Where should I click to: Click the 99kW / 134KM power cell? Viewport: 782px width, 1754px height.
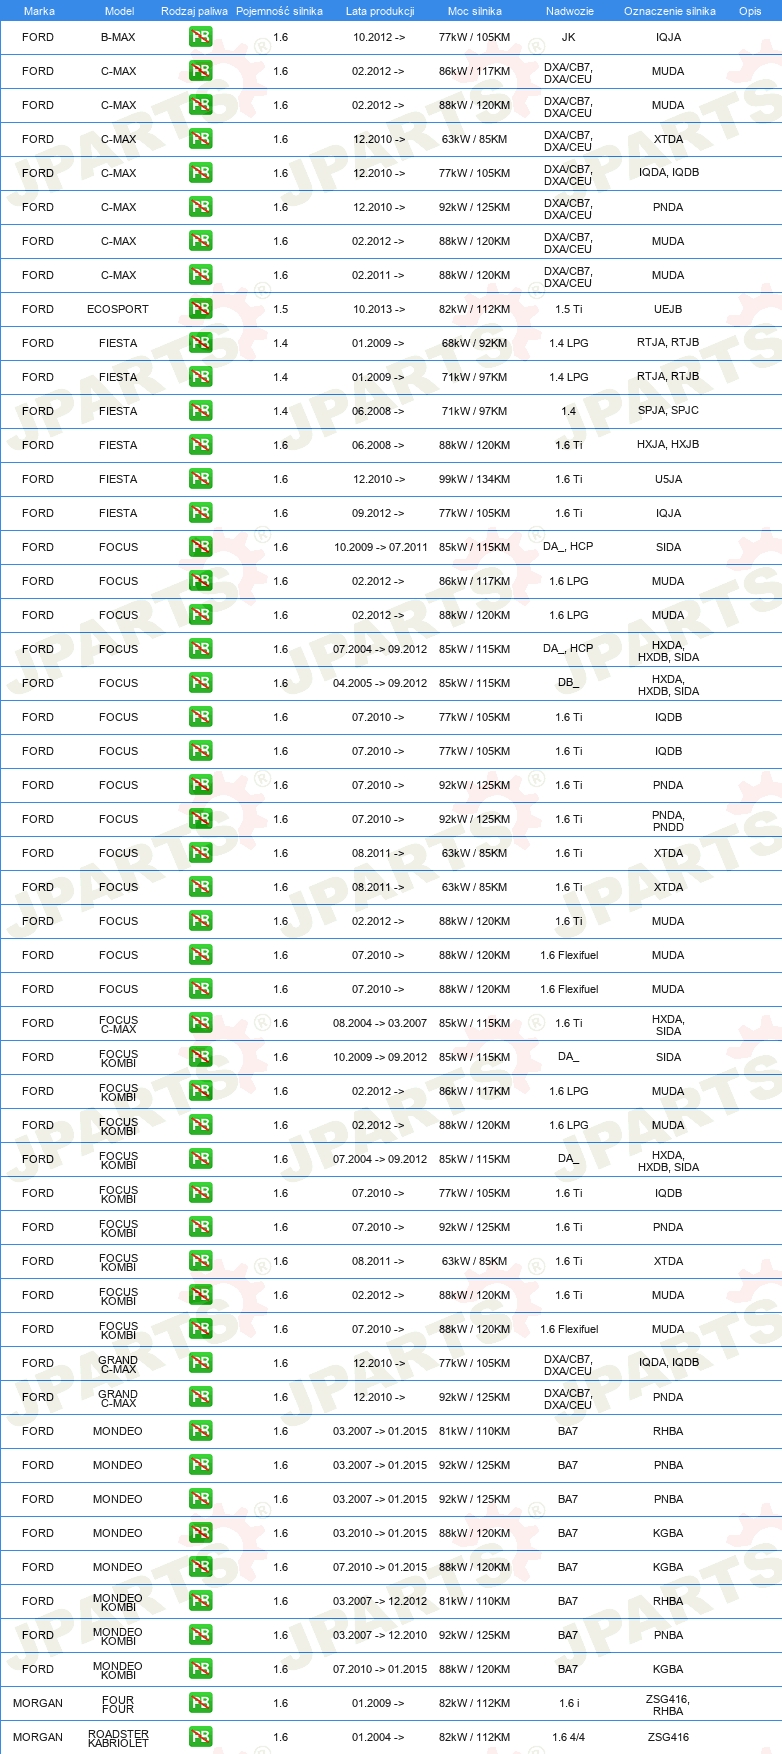(475, 480)
